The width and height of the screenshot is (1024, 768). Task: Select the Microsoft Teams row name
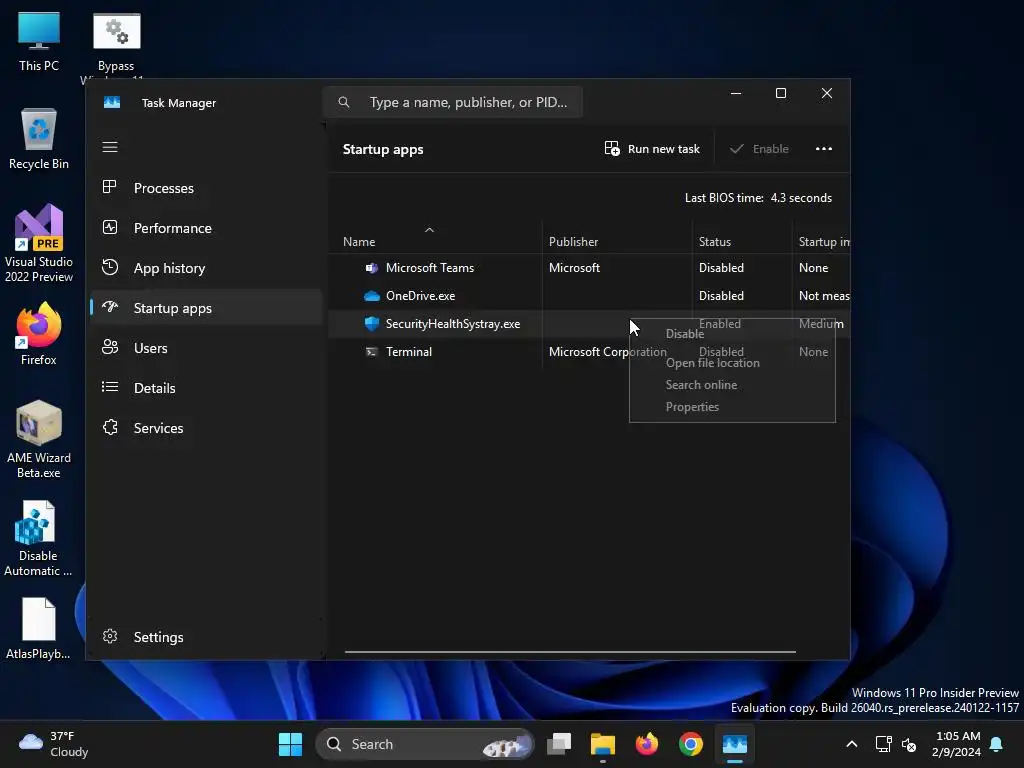point(430,268)
